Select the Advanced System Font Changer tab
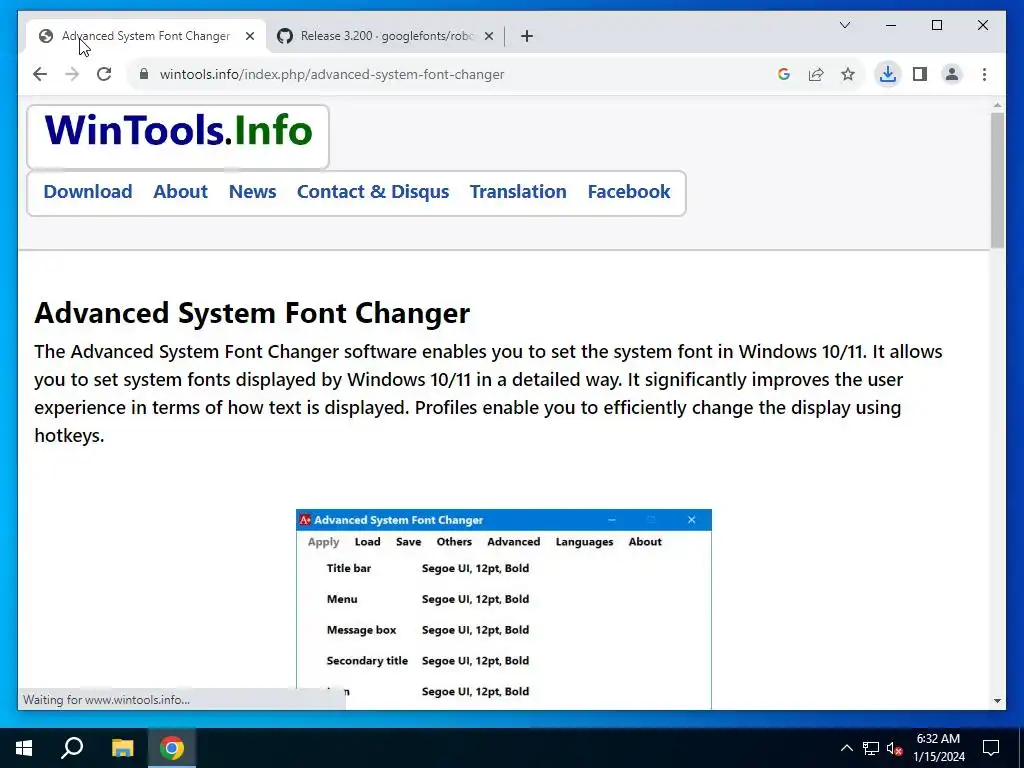Screen dimensions: 1024x768 tap(146, 36)
